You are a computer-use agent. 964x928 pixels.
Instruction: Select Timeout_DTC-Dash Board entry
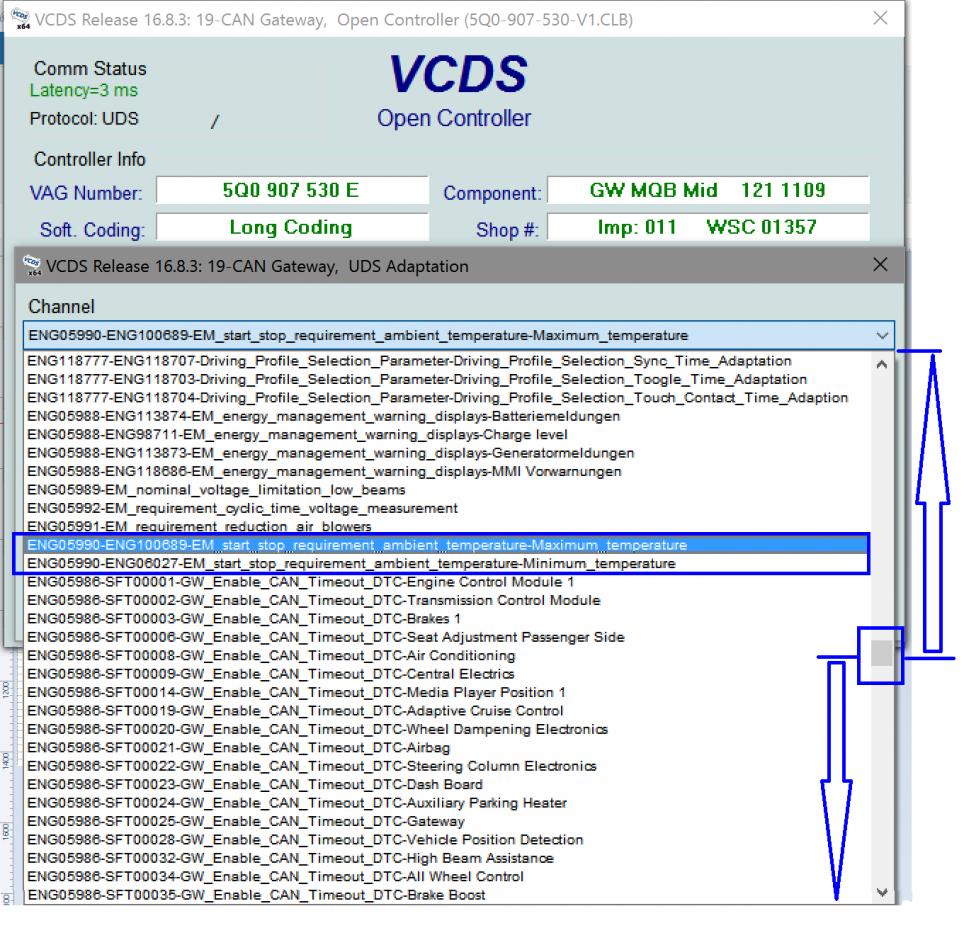click(x=448, y=785)
